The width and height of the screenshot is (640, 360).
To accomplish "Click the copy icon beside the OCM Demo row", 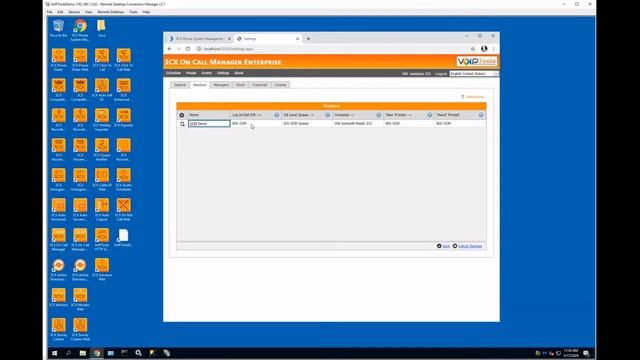I will tap(182, 123).
